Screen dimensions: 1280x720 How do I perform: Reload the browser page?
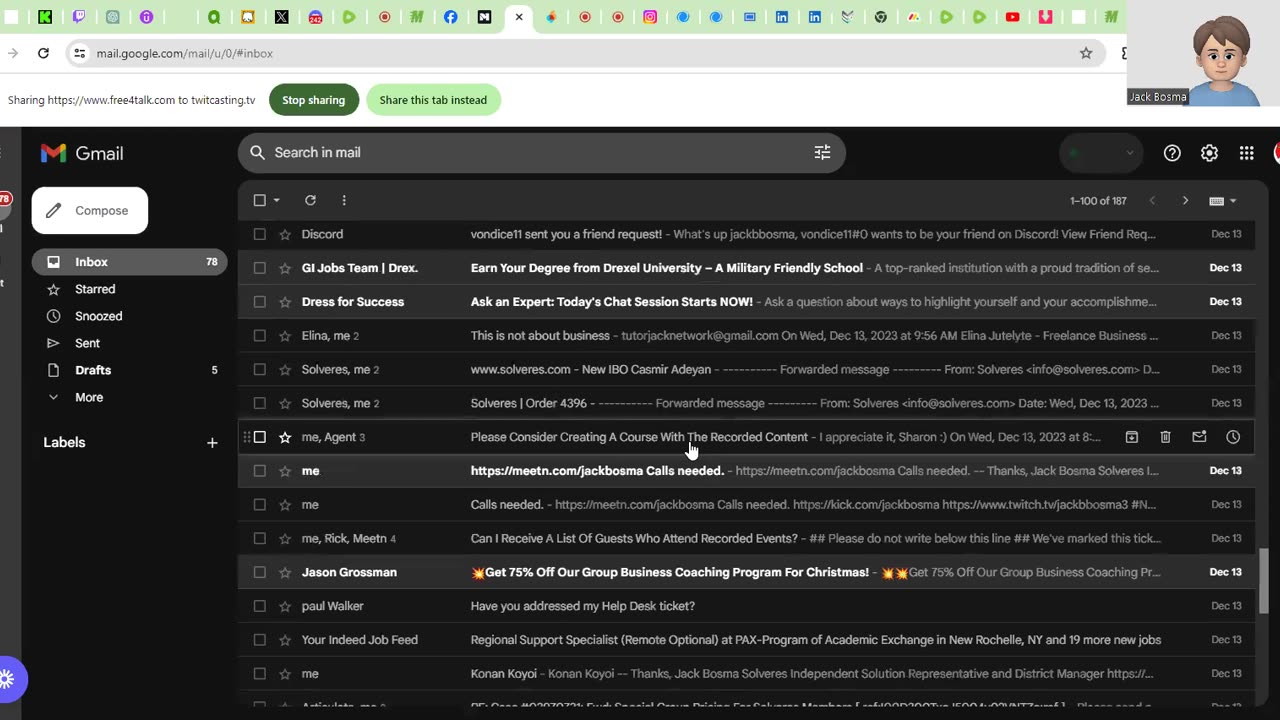click(x=43, y=53)
